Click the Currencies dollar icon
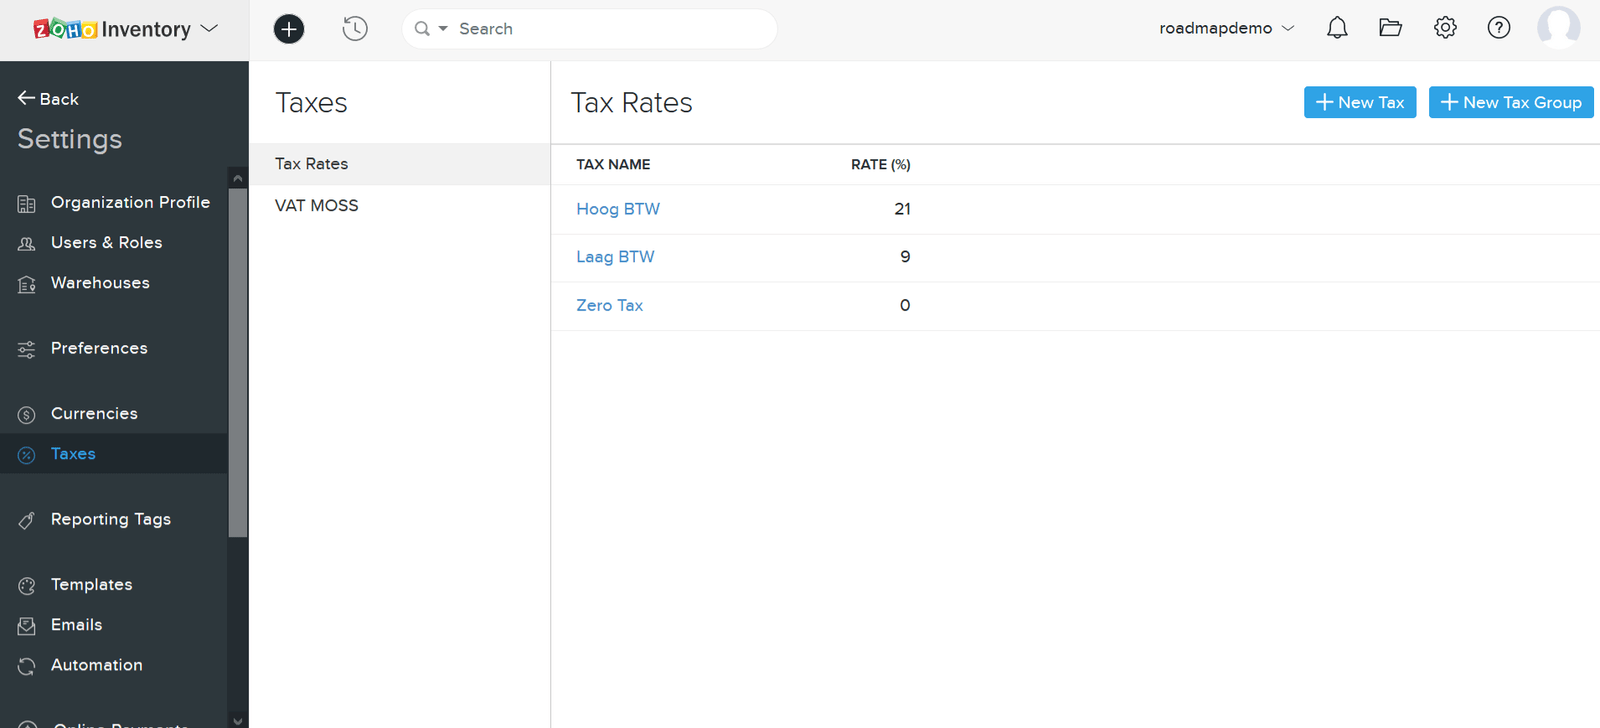The height and width of the screenshot is (728, 1600). 27,415
